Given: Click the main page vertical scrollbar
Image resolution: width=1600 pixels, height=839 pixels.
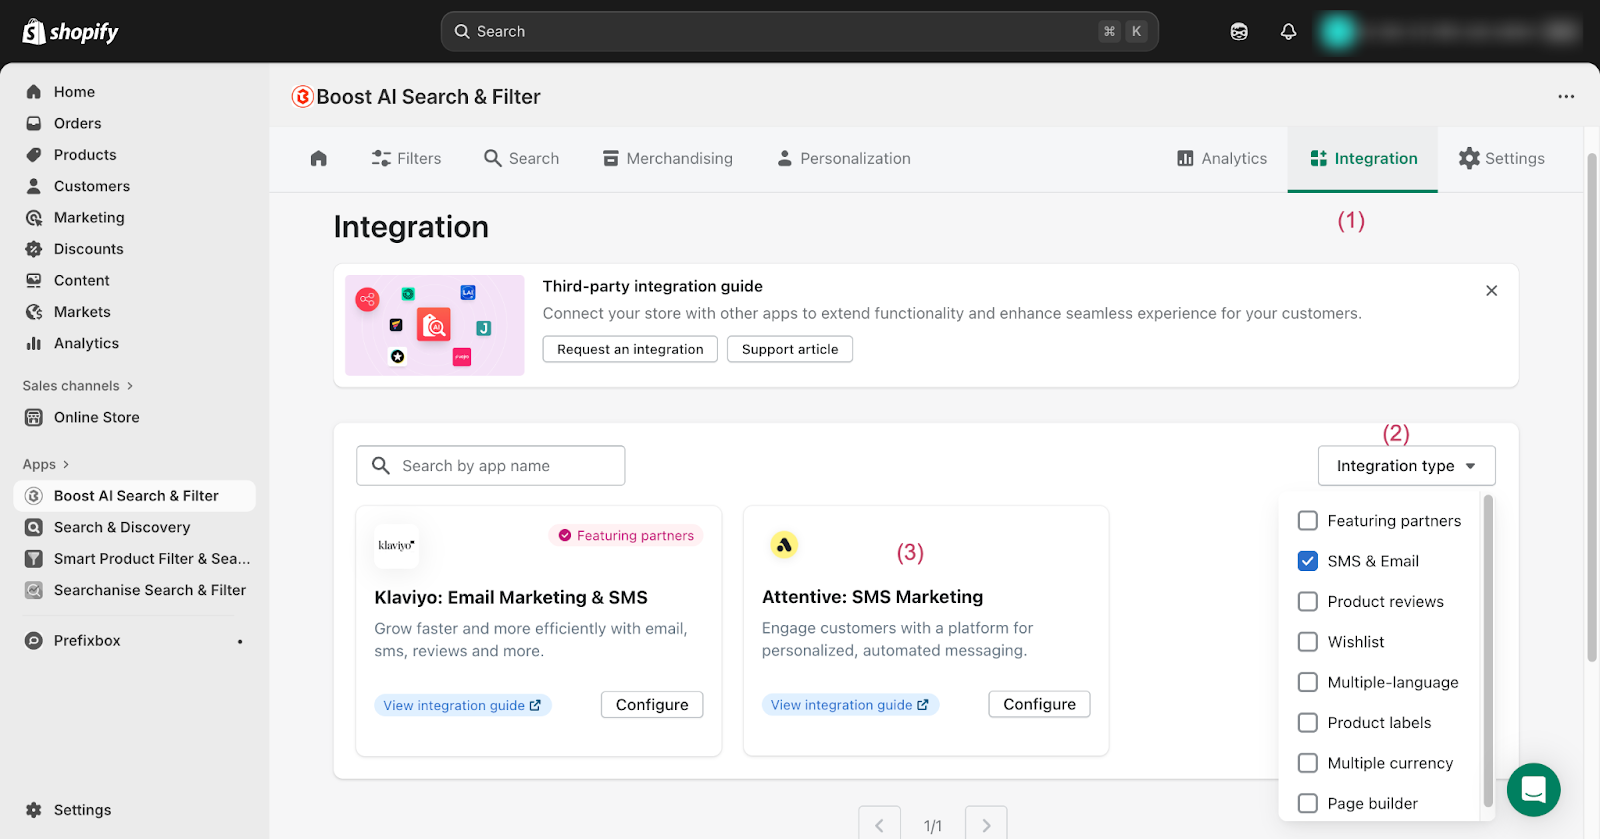Looking at the screenshot, I should [1592, 406].
